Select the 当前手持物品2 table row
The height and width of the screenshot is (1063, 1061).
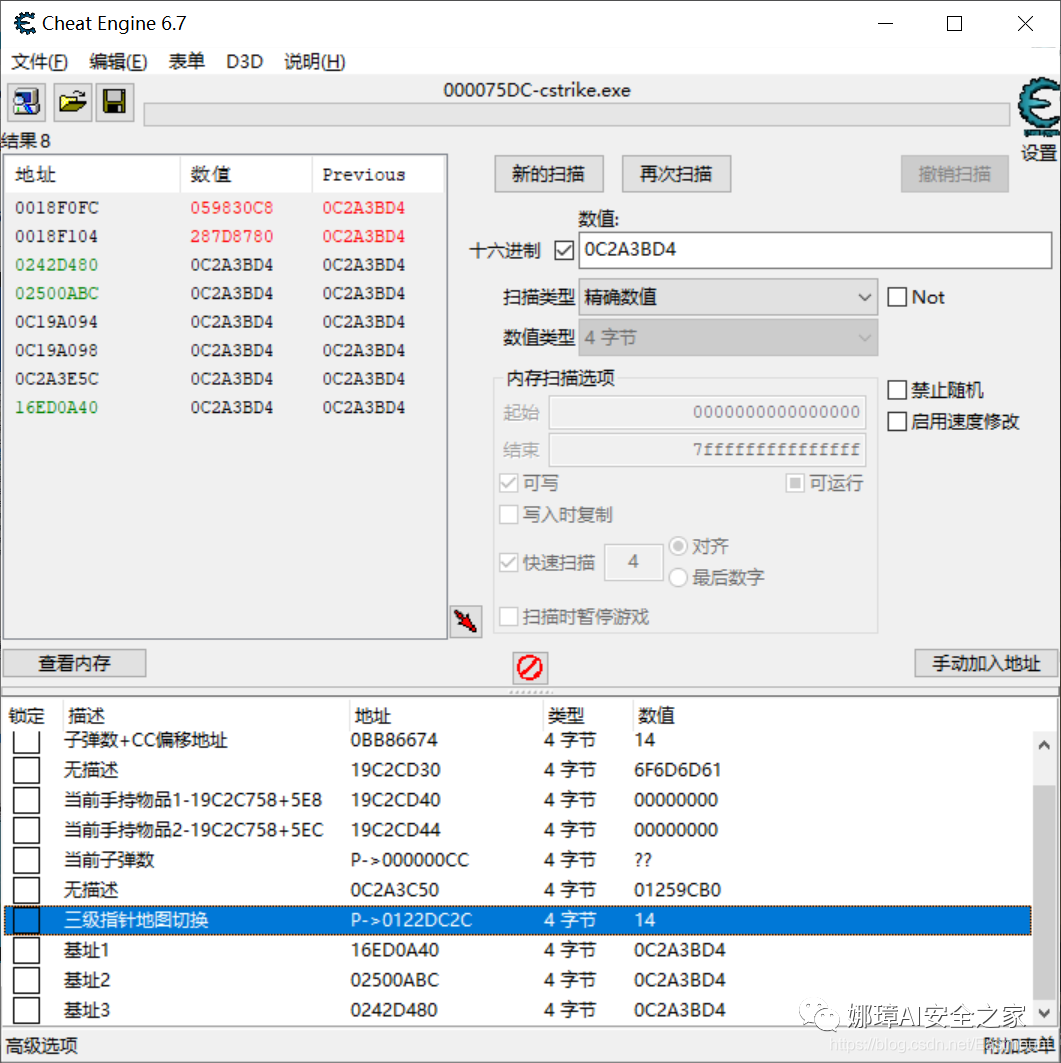[518, 830]
